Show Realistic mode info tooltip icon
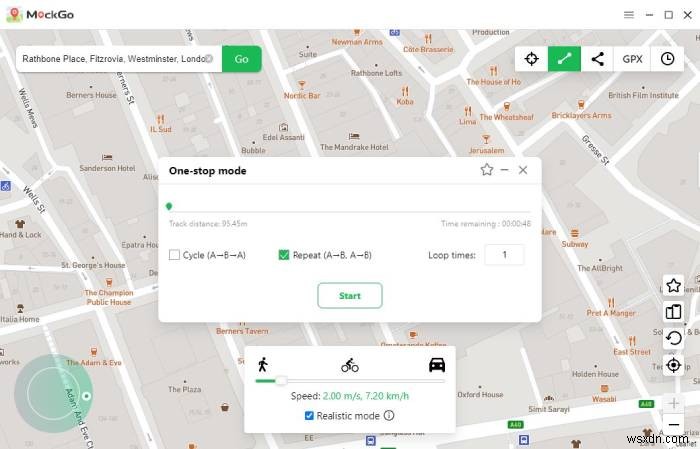The image size is (700, 449). click(x=389, y=416)
